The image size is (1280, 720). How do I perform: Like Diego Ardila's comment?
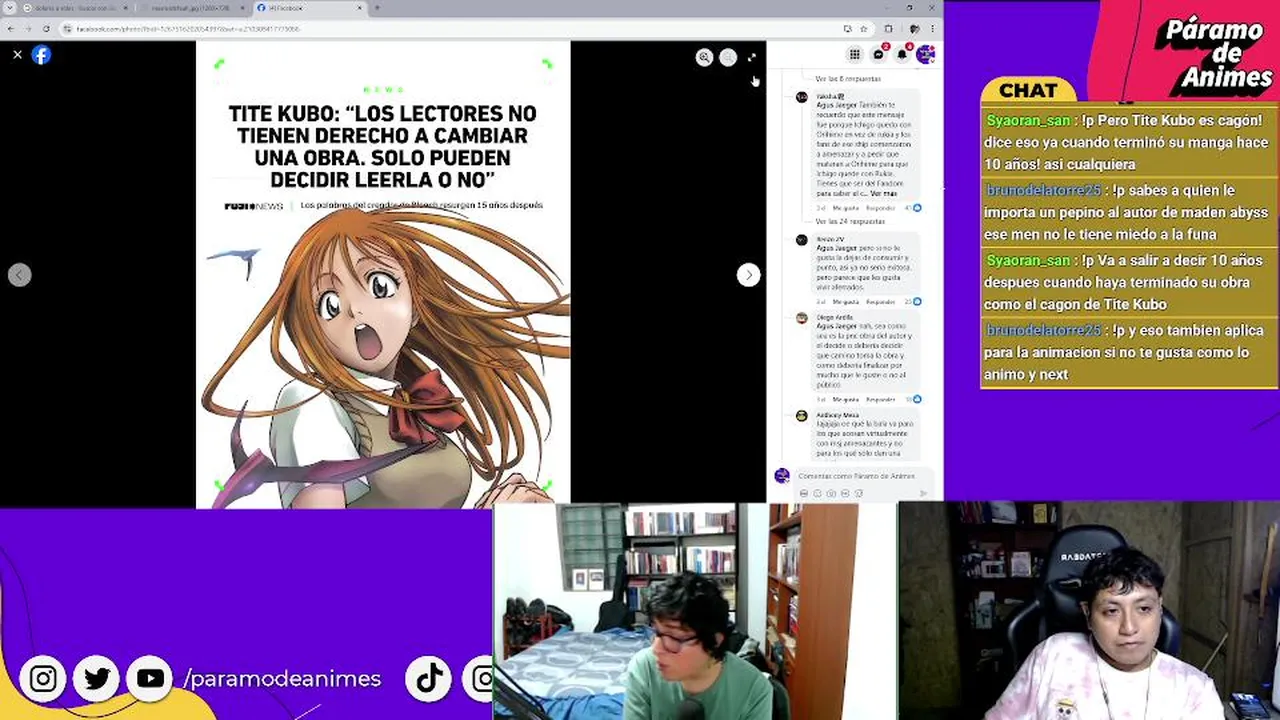(846, 399)
